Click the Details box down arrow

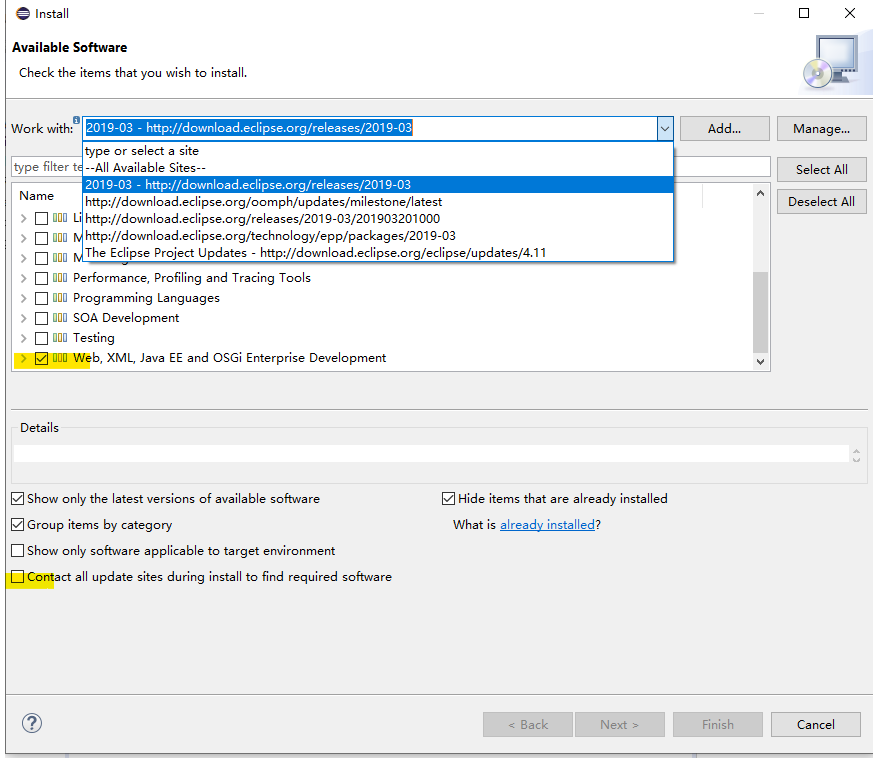pos(856,459)
